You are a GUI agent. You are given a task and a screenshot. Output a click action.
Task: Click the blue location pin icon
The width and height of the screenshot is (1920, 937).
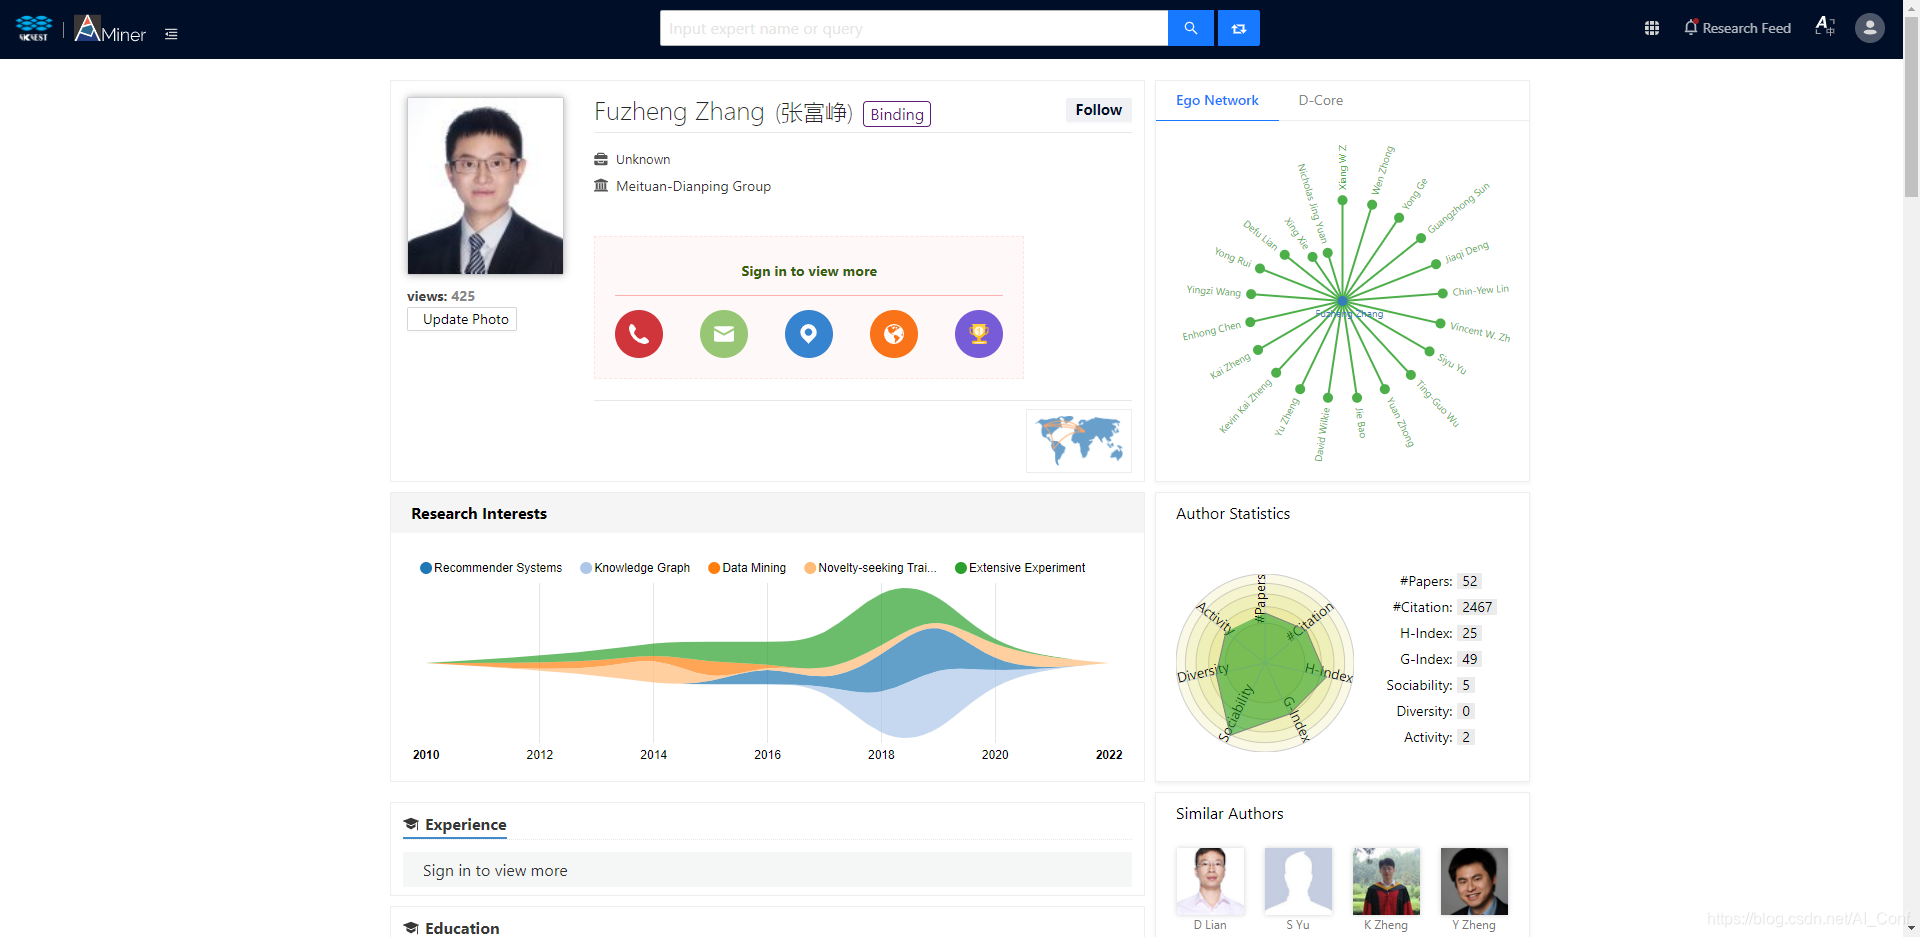tap(809, 334)
